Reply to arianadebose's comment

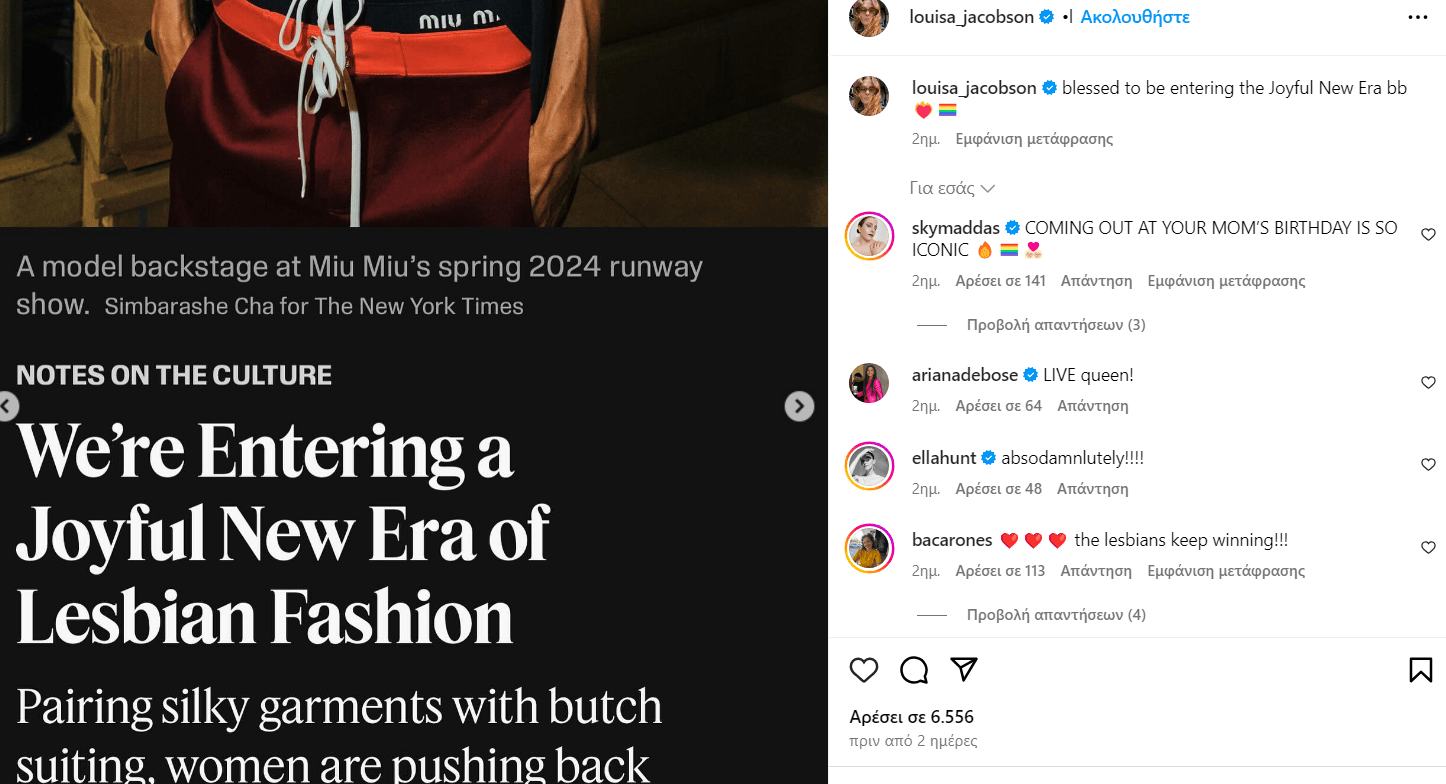(1092, 406)
